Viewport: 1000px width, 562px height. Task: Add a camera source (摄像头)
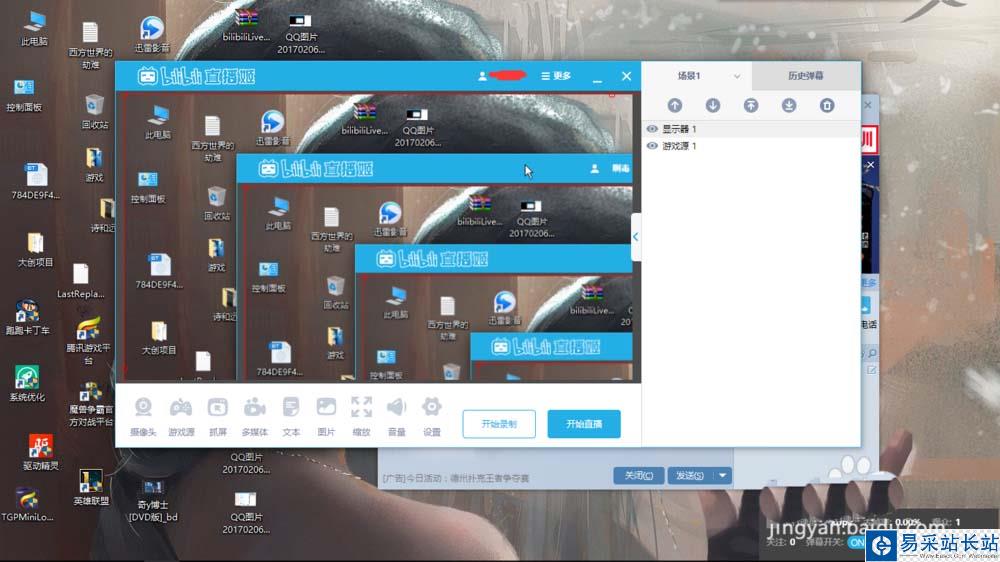(143, 416)
